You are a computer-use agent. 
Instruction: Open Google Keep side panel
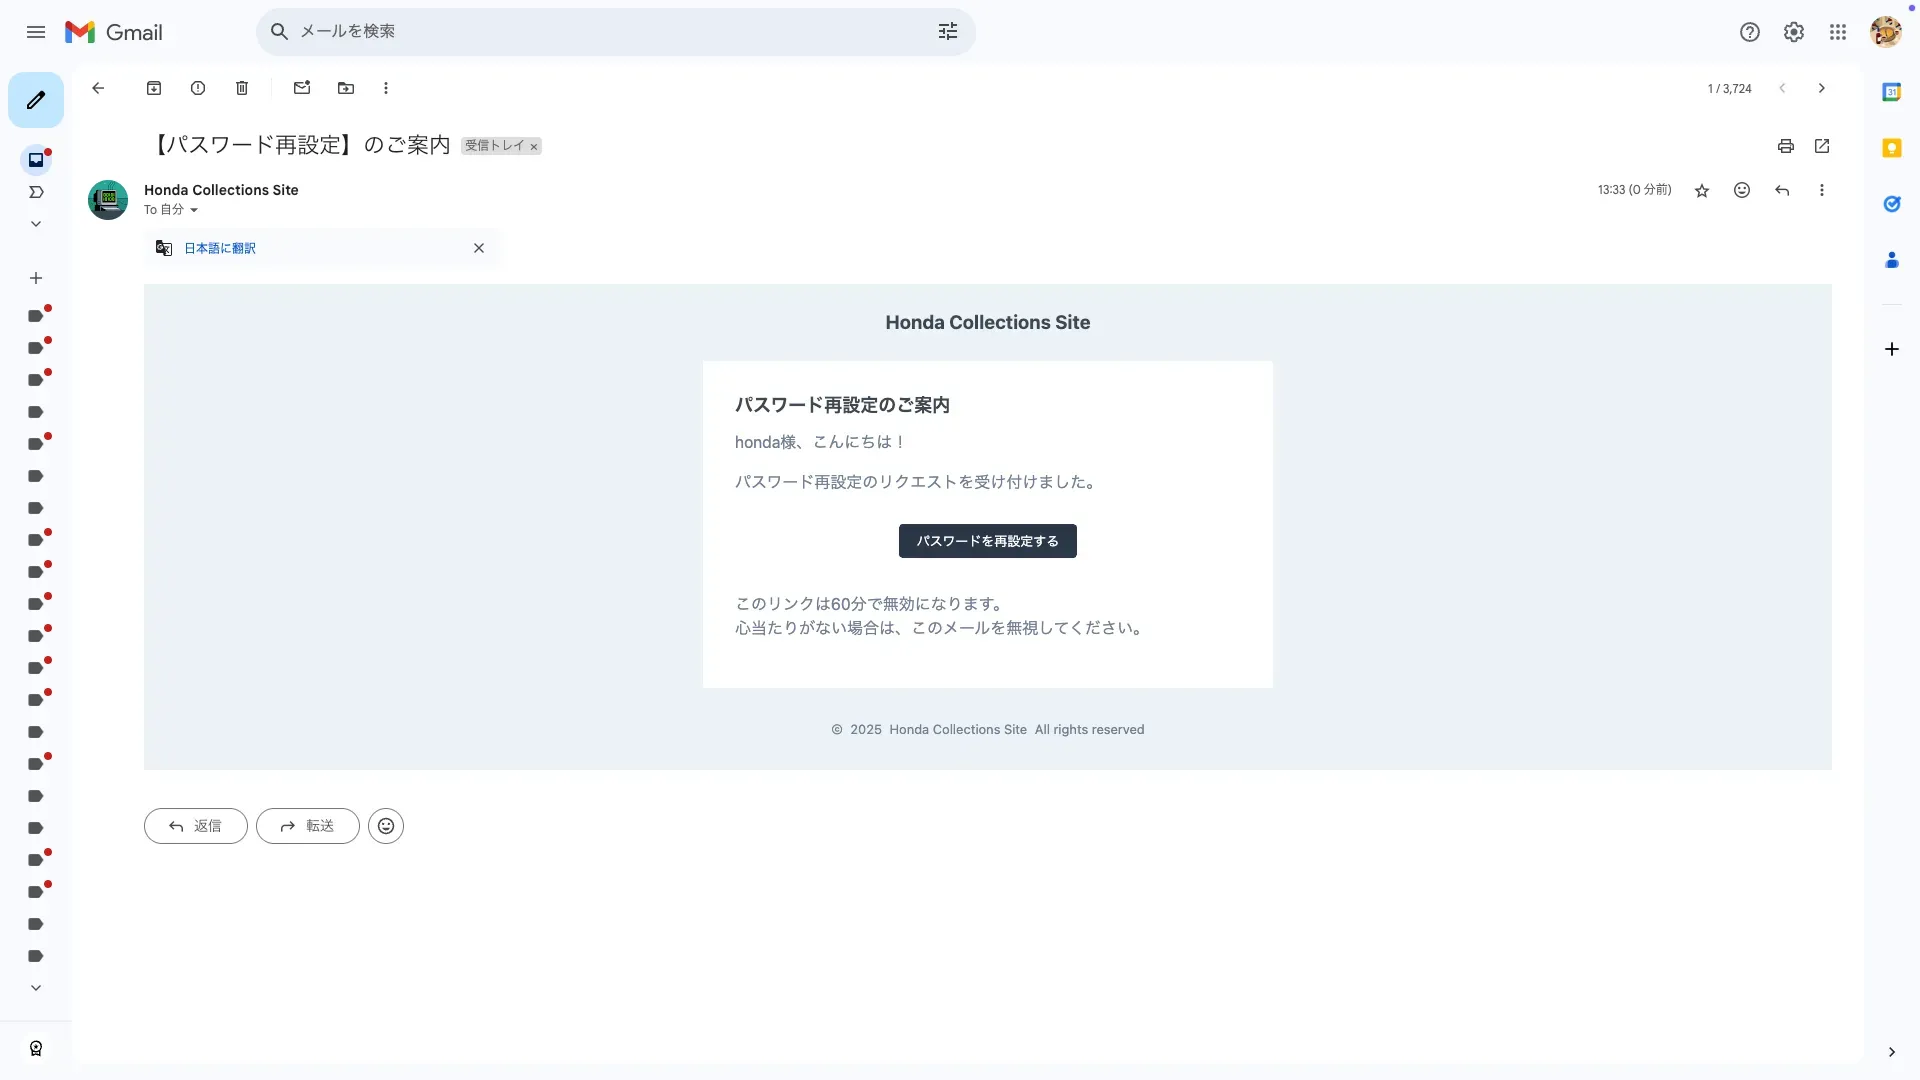[1892, 148]
